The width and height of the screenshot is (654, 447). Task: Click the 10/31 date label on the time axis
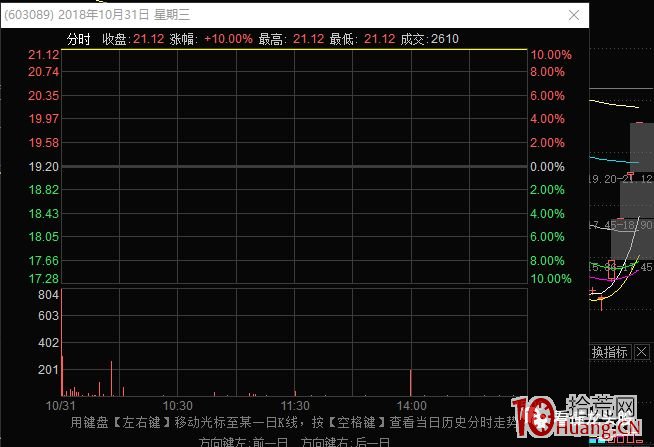(60, 406)
